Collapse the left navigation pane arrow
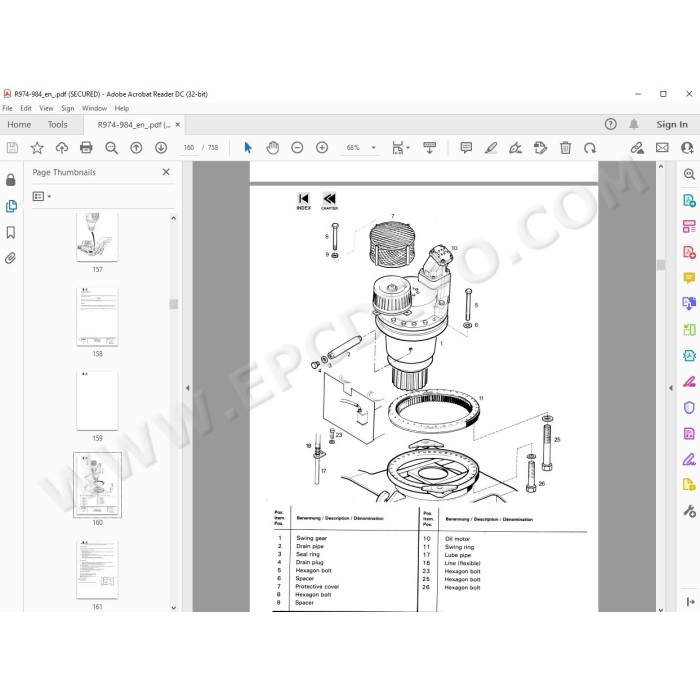Viewport: 700px width, 700px height. coord(188,388)
